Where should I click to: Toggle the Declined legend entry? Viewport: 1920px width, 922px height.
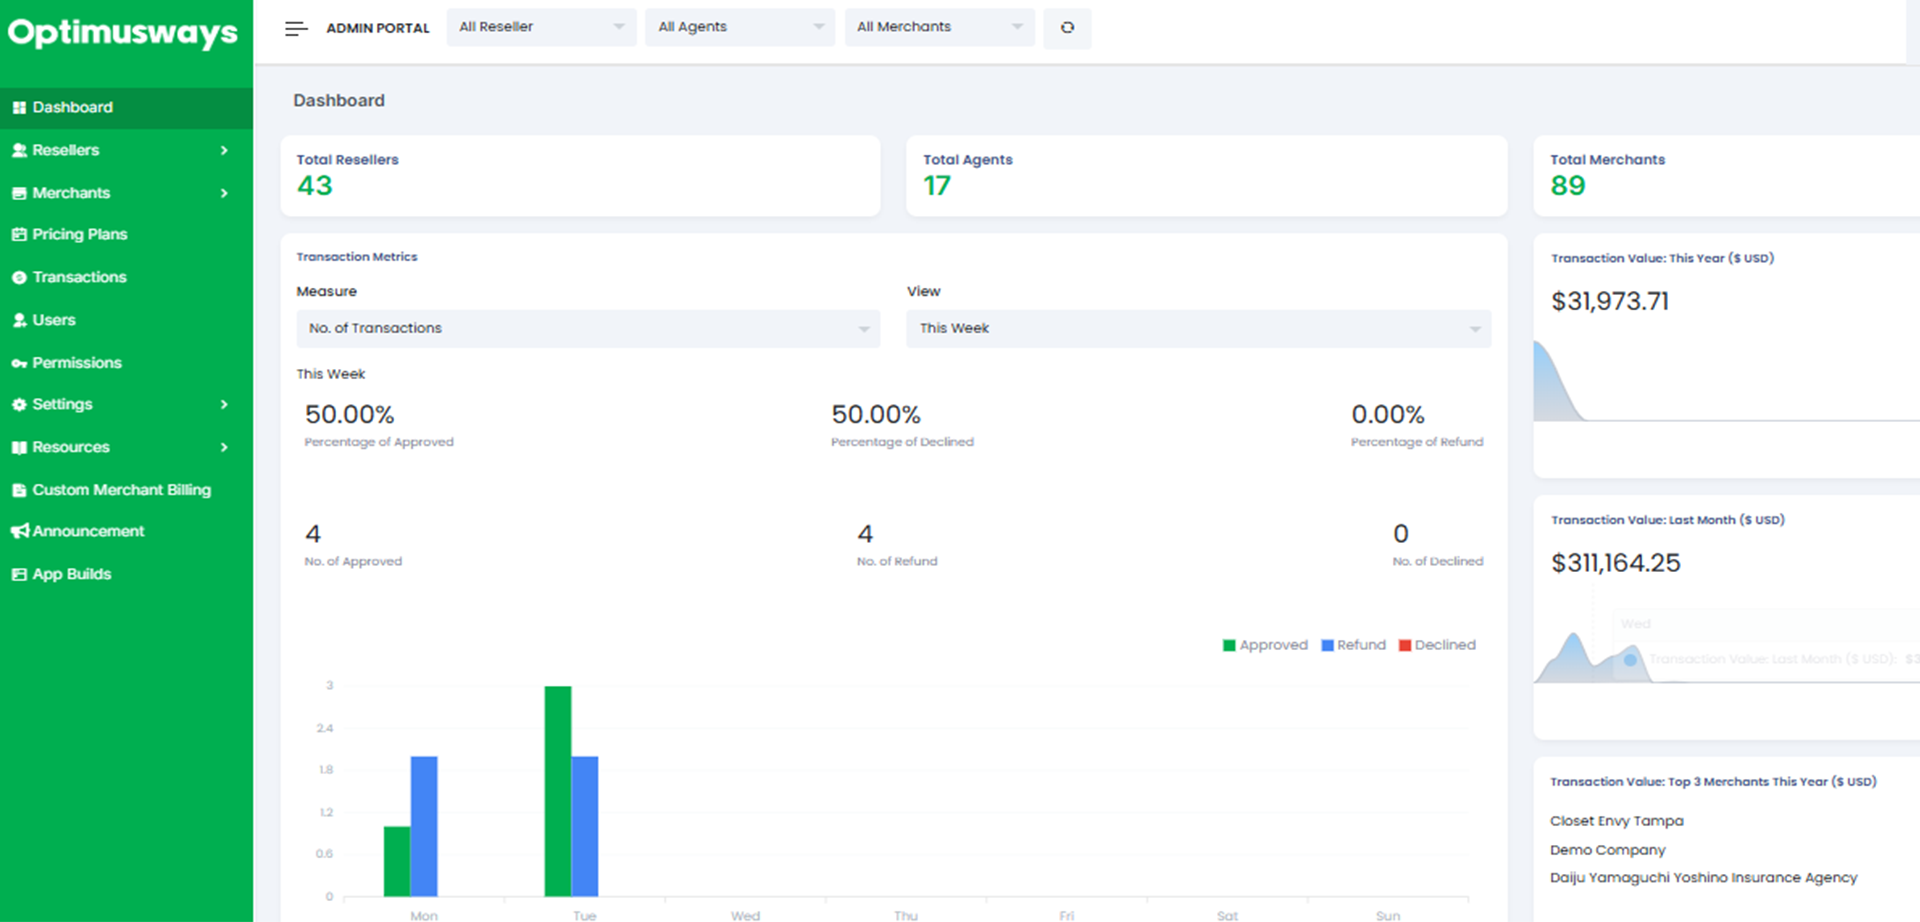click(1437, 645)
